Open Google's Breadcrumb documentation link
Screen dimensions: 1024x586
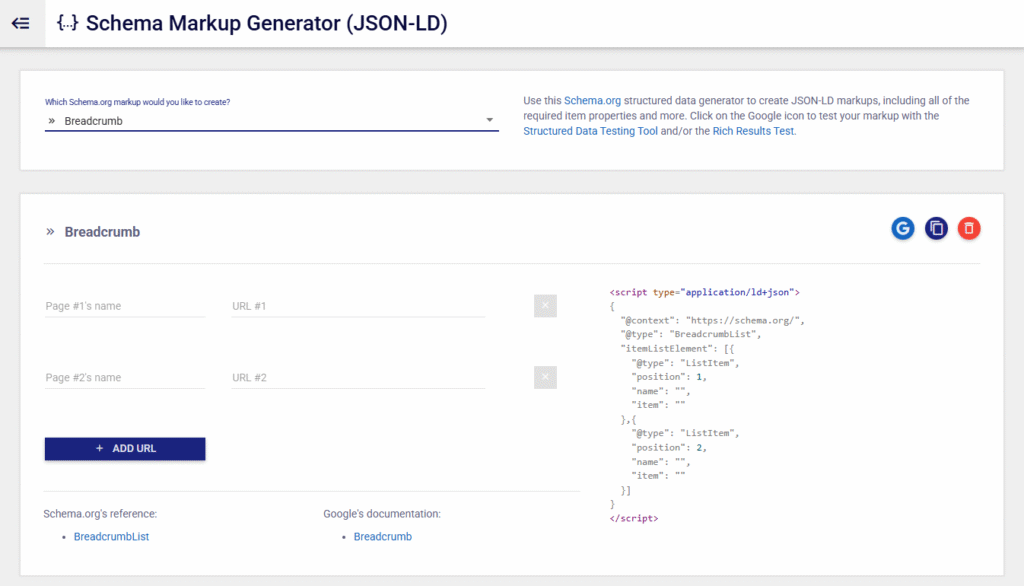(x=383, y=536)
